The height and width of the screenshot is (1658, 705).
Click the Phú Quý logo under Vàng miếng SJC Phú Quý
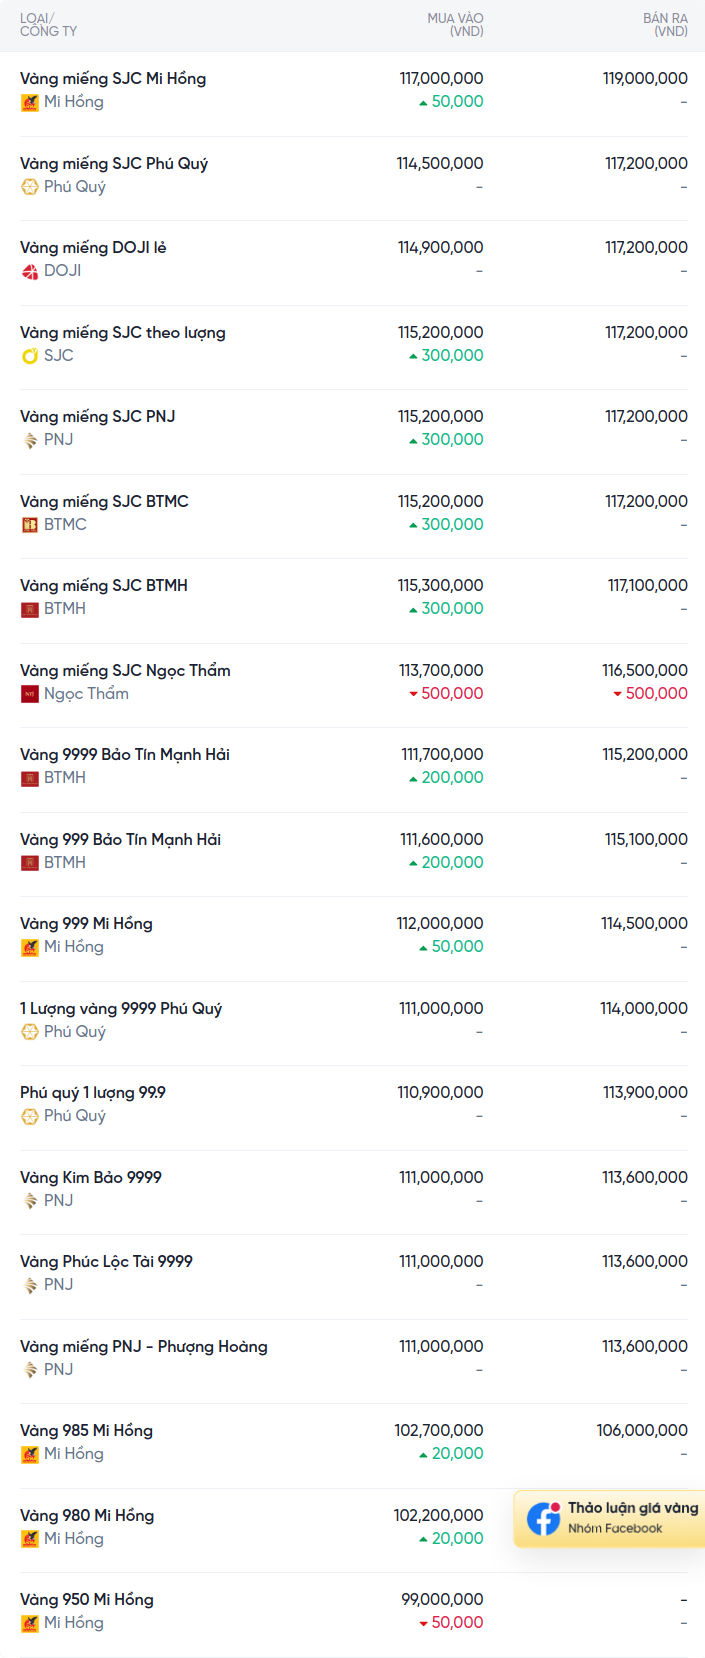coord(30,187)
